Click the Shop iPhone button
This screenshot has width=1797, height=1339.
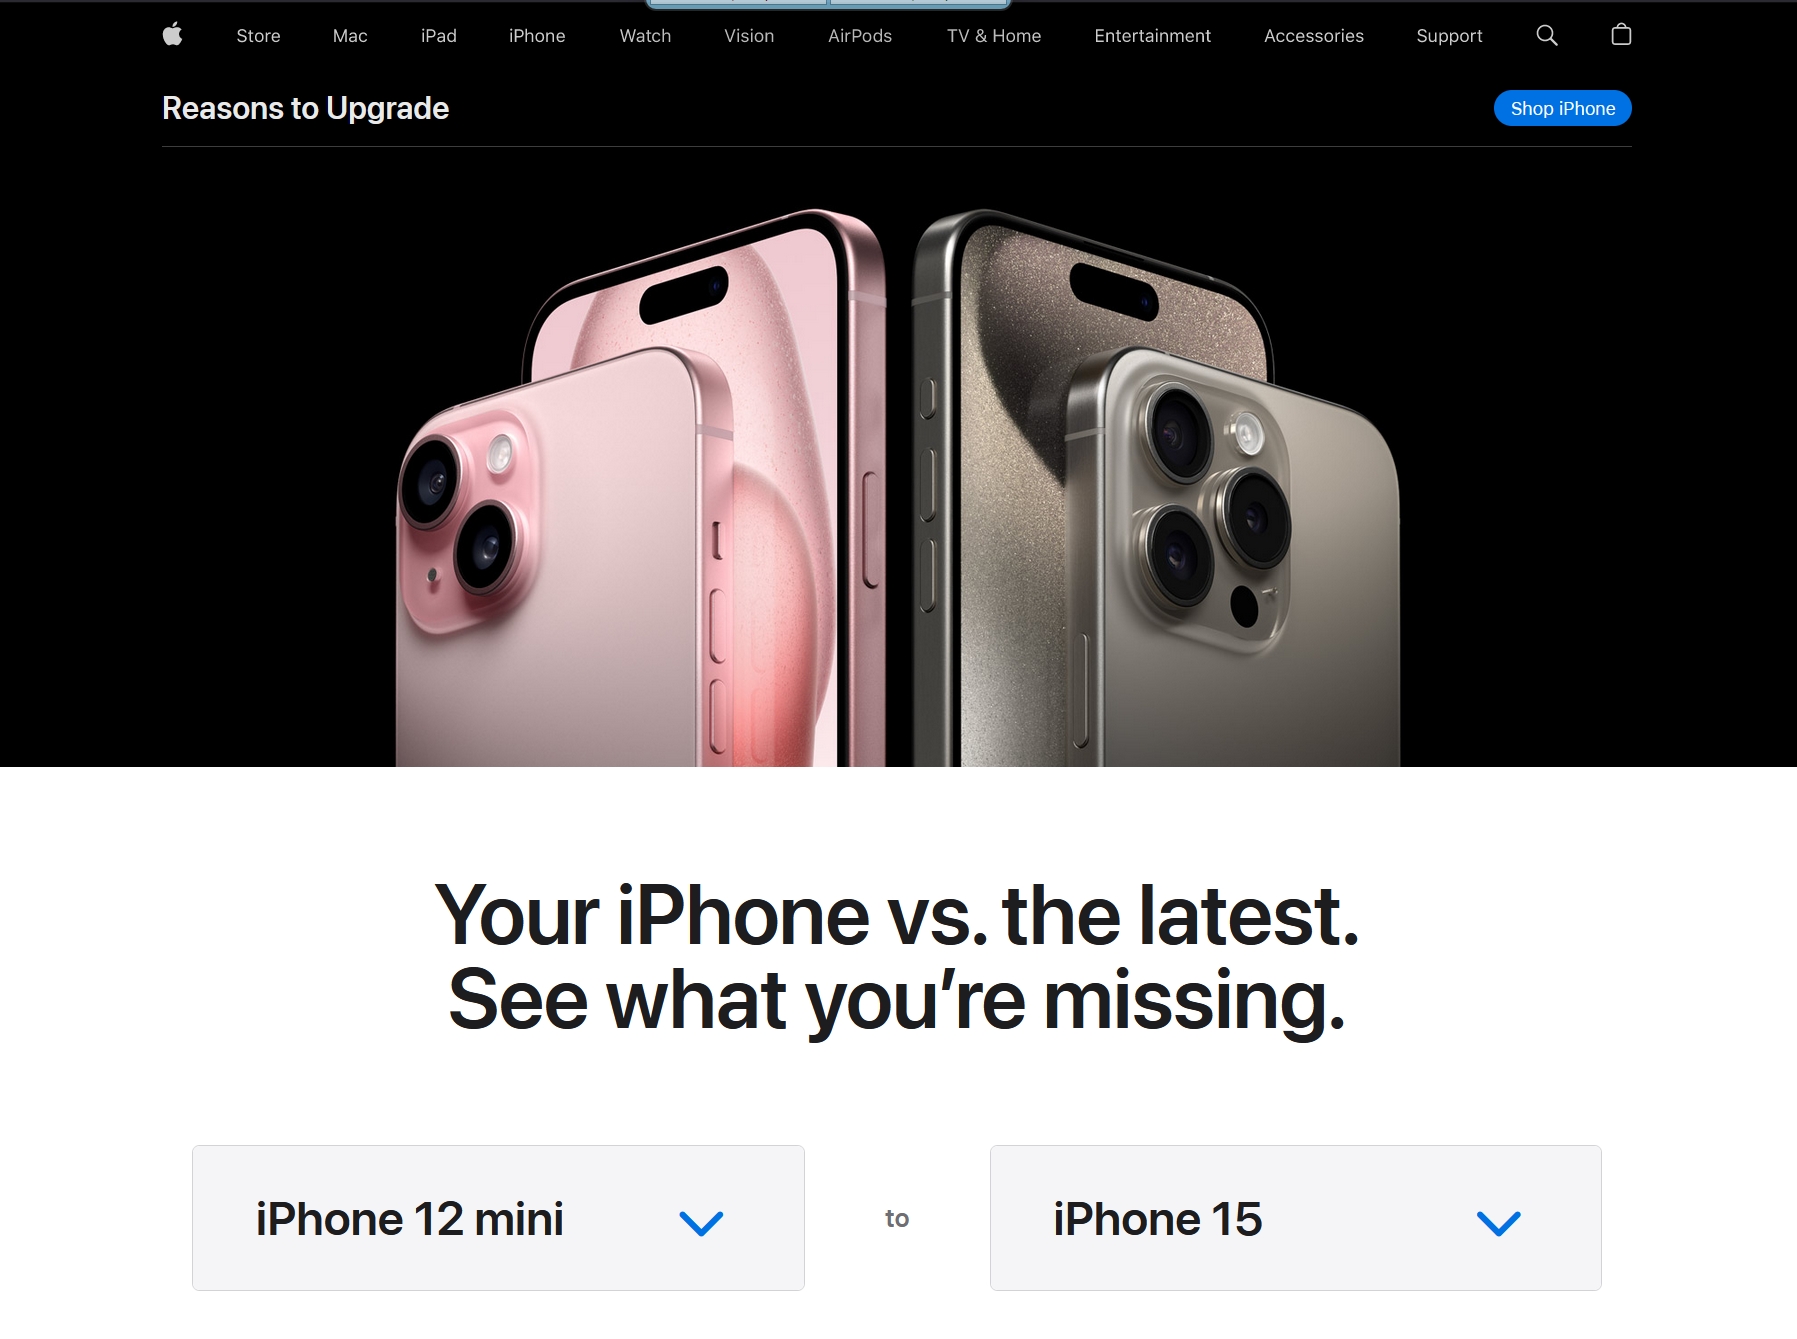[1562, 108]
